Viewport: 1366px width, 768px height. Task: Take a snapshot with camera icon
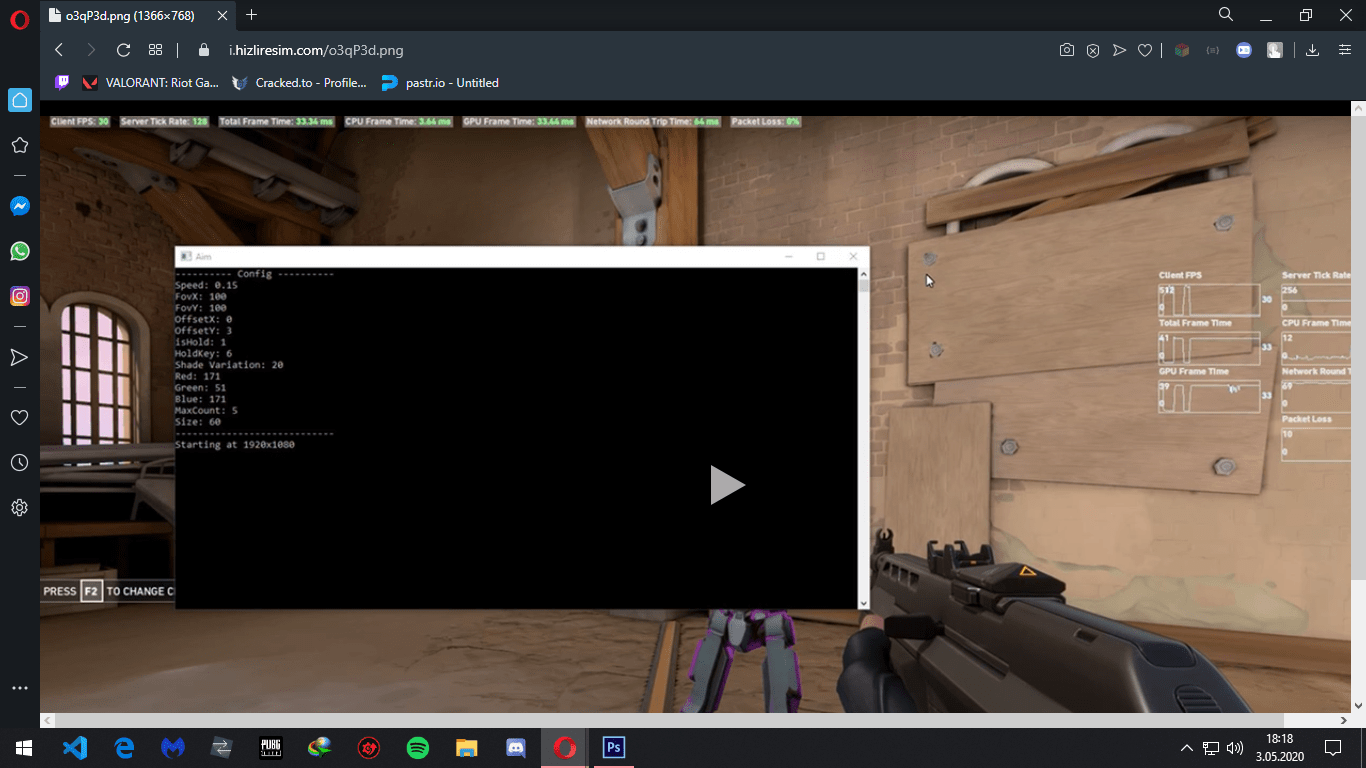[x=1067, y=50]
